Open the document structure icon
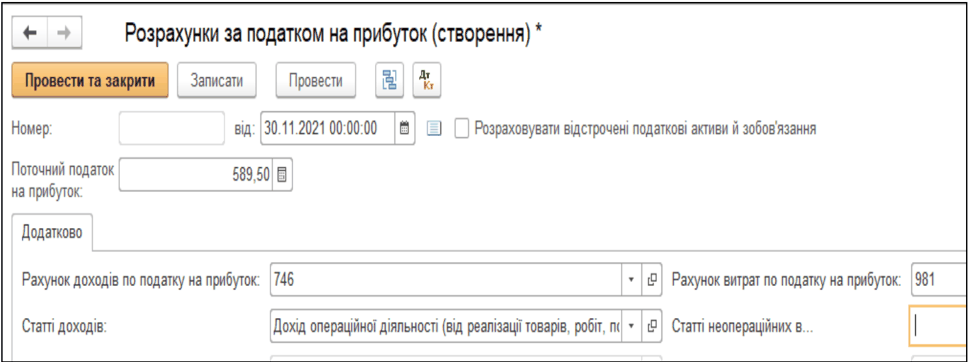This screenshot has height=362, width=968. pos(390,80)
